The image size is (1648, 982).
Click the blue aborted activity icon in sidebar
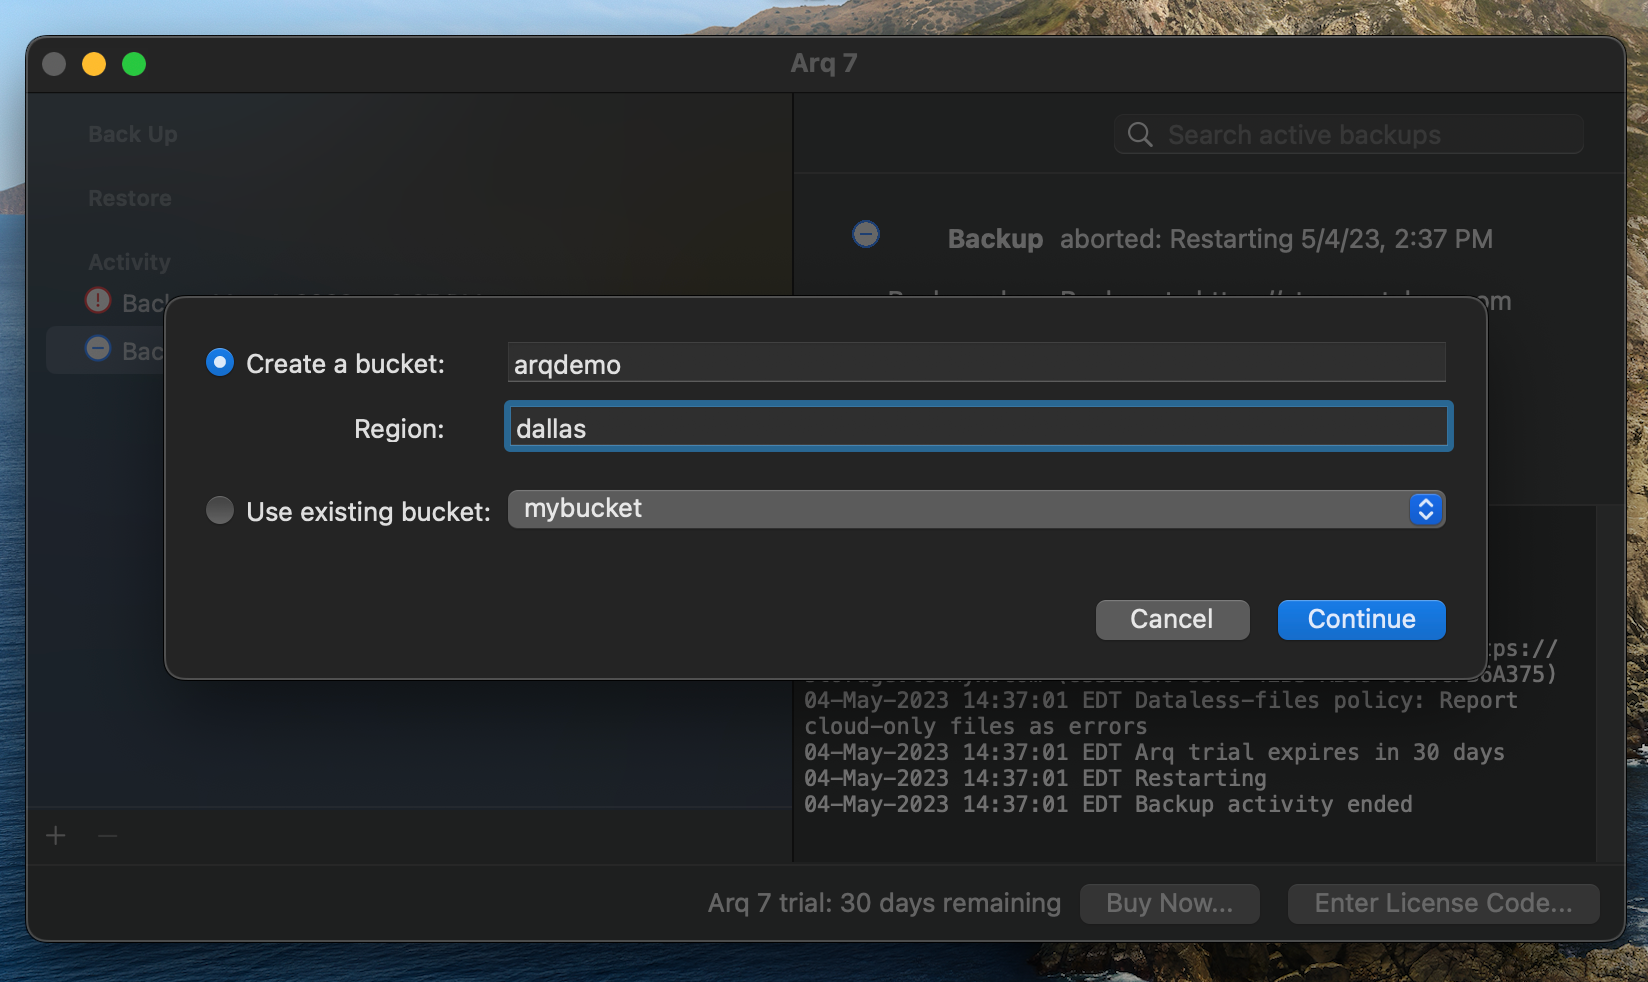(98, 348)
